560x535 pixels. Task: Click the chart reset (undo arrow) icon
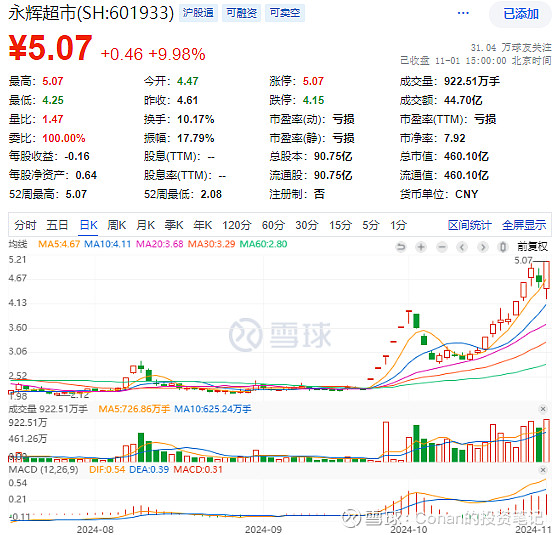[x=401, y=247]
